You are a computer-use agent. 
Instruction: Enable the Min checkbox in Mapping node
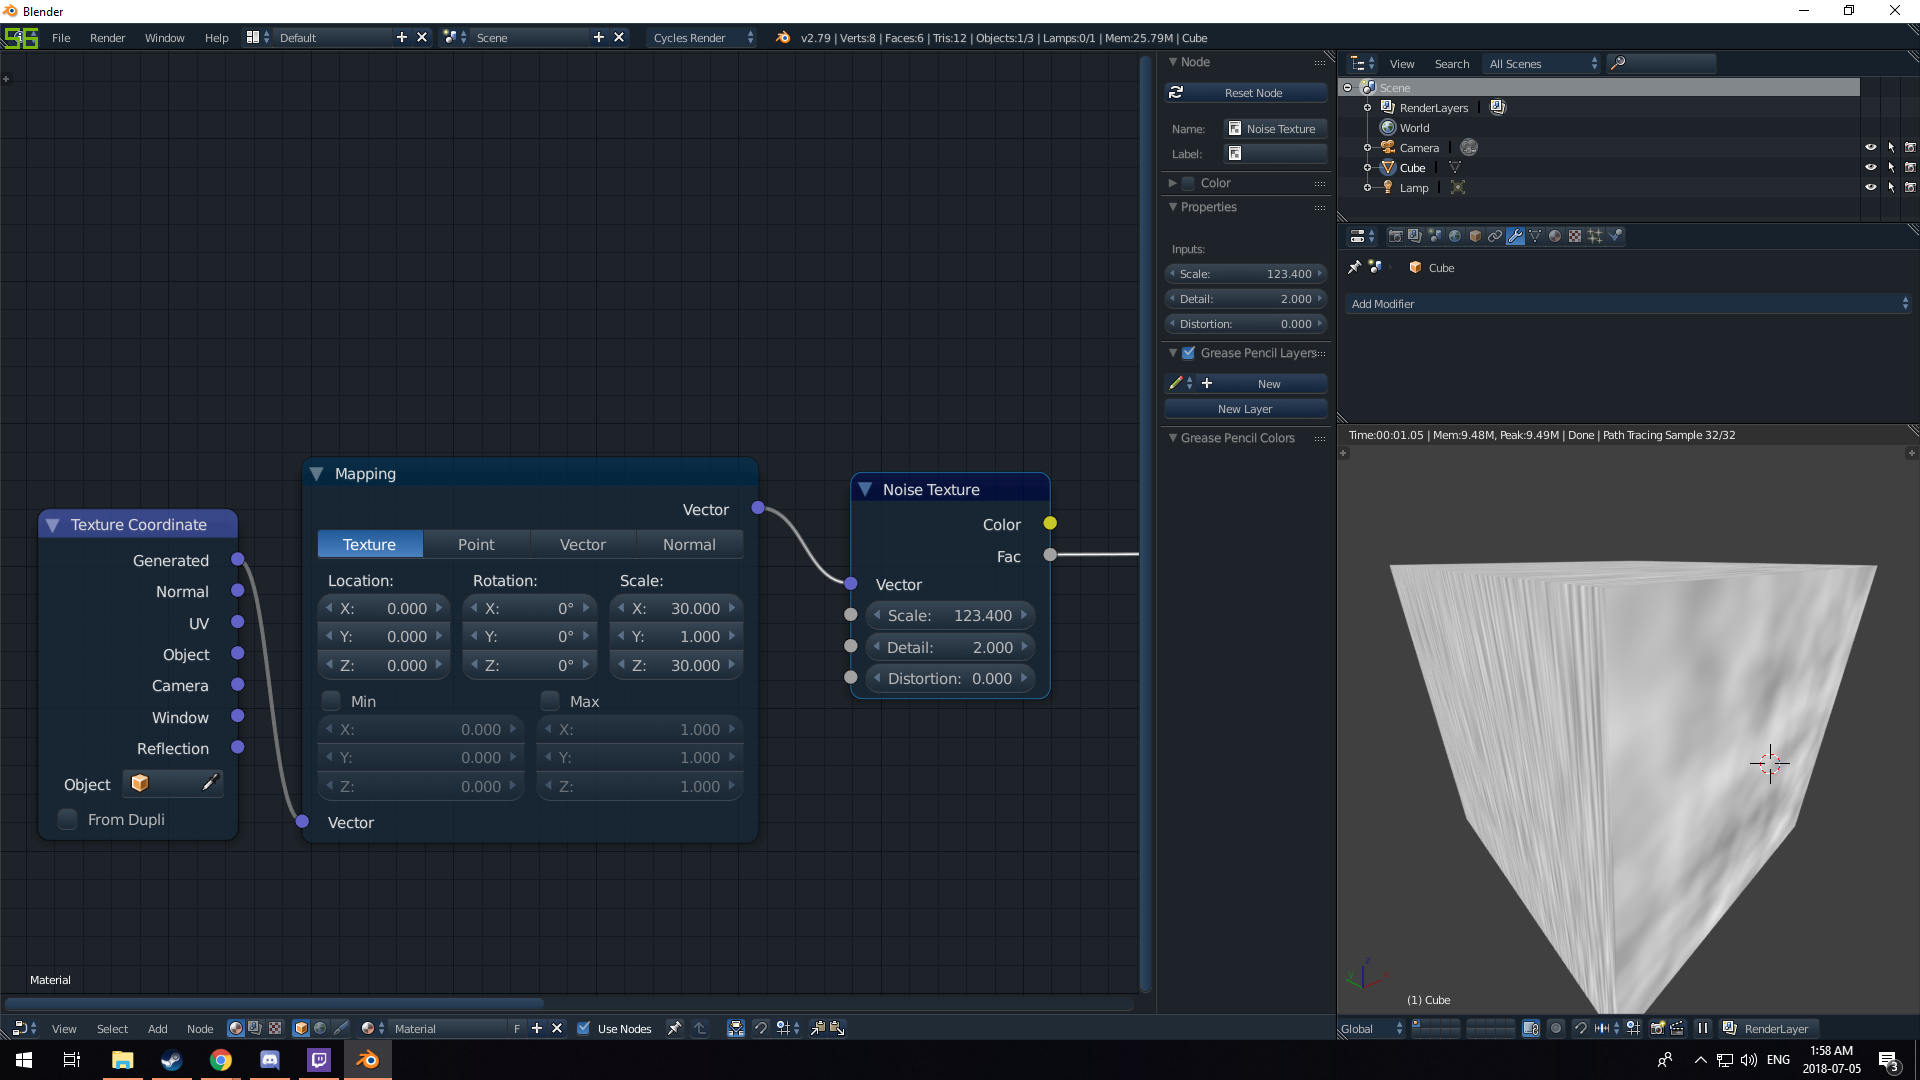click(332, 701)
